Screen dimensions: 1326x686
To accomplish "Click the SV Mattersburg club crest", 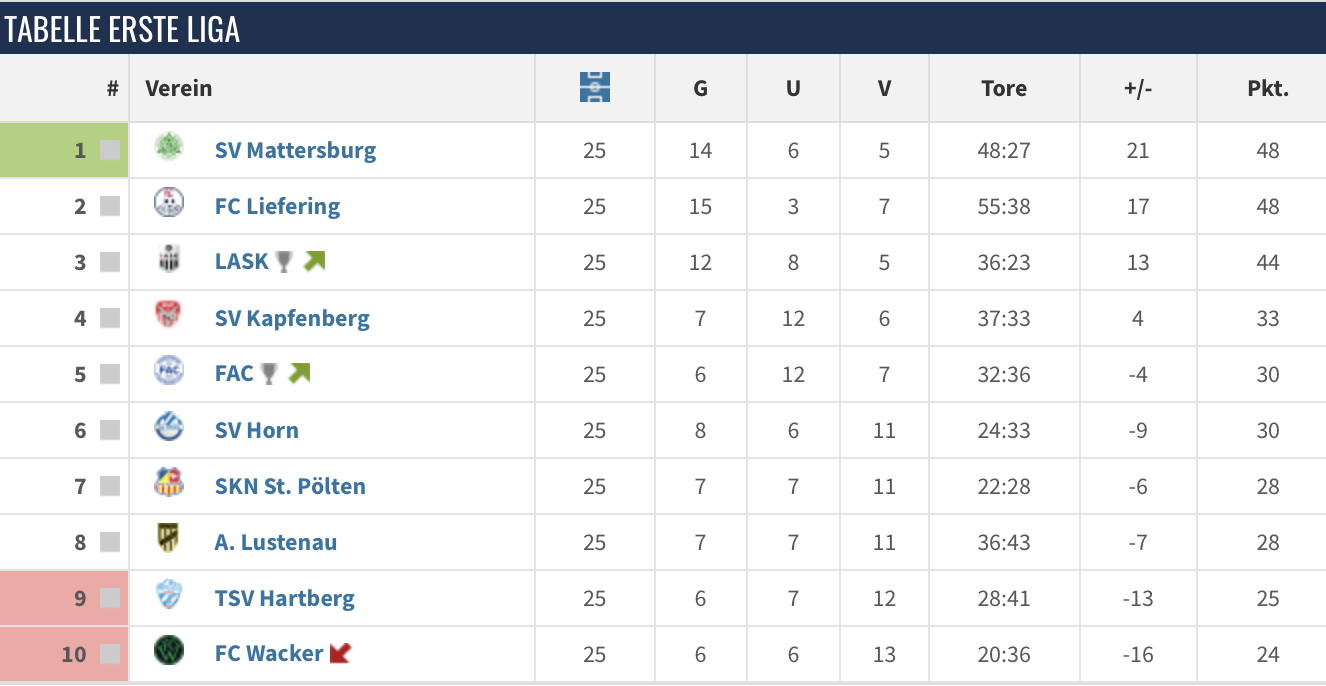I will (169, 148).
